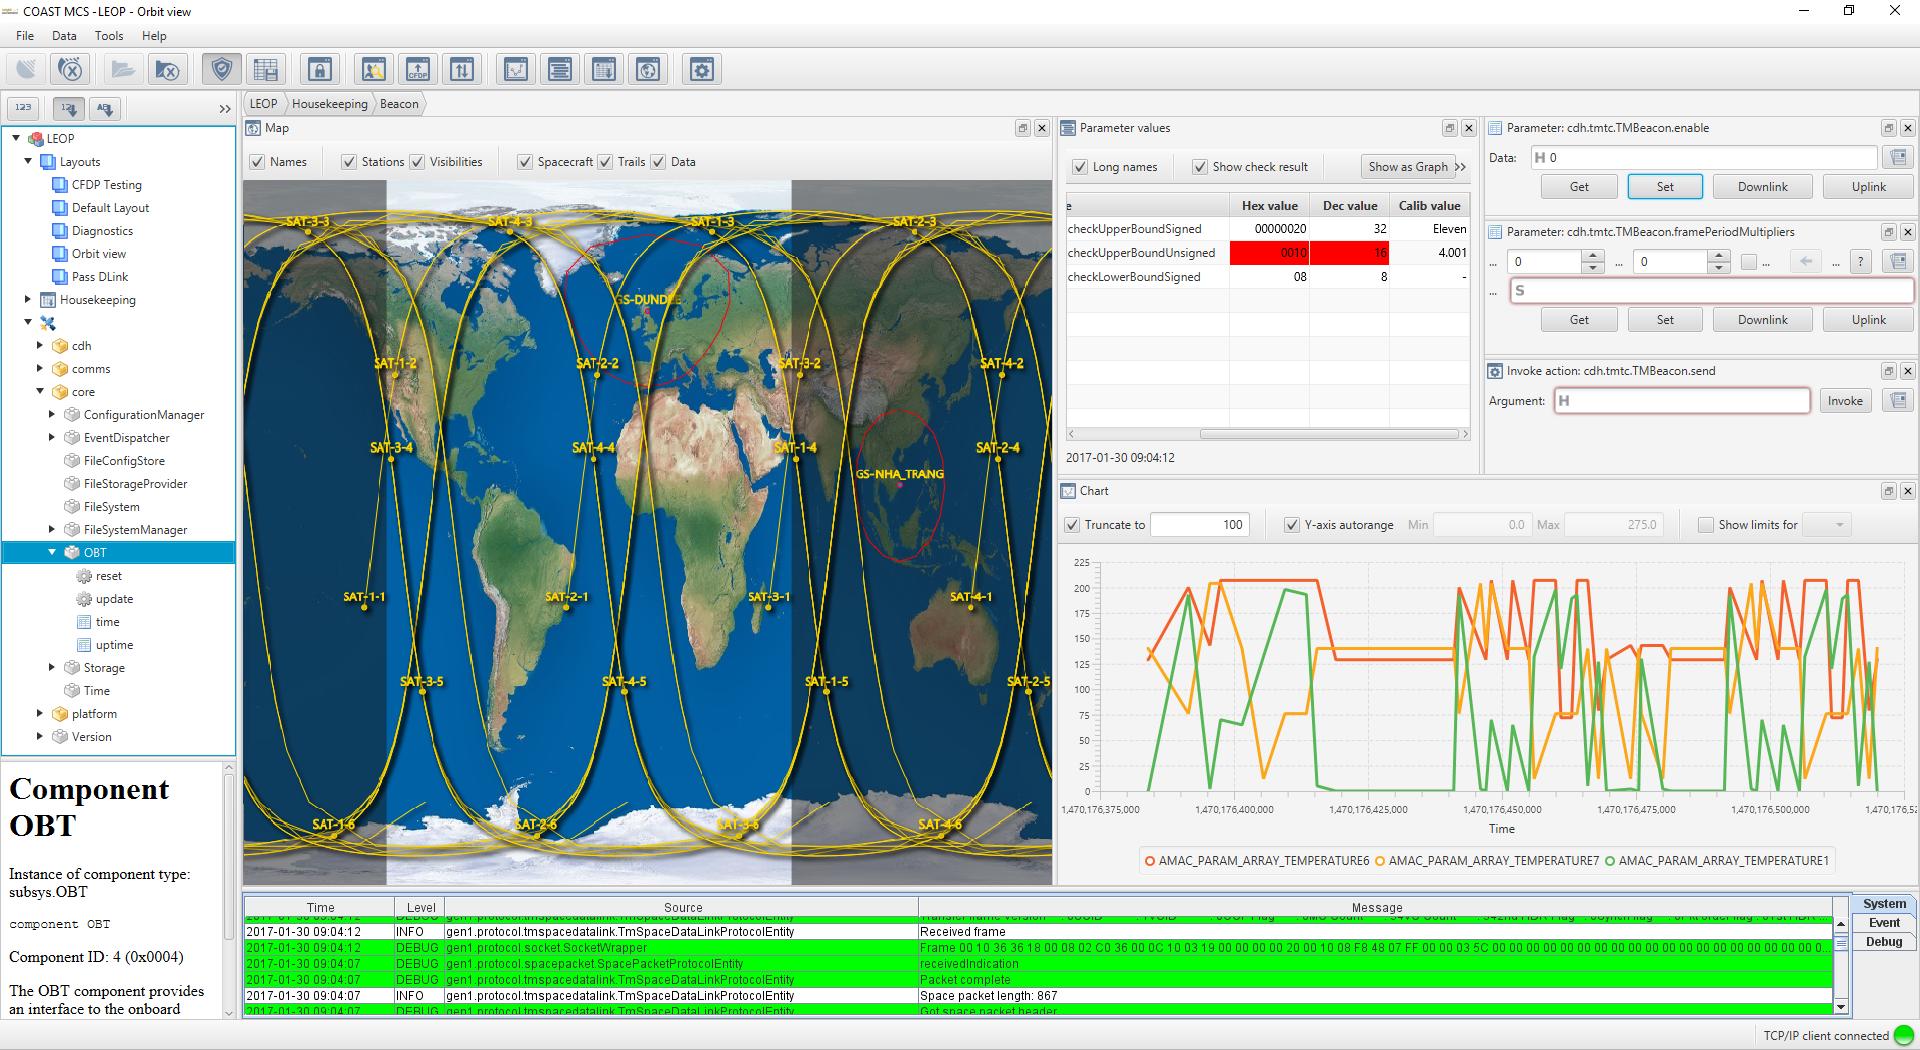Viewport: 1920px width, 1050px height.
Task: Click Downlink in framePeriodMultipliers panel
Action: pos(1762,320)
